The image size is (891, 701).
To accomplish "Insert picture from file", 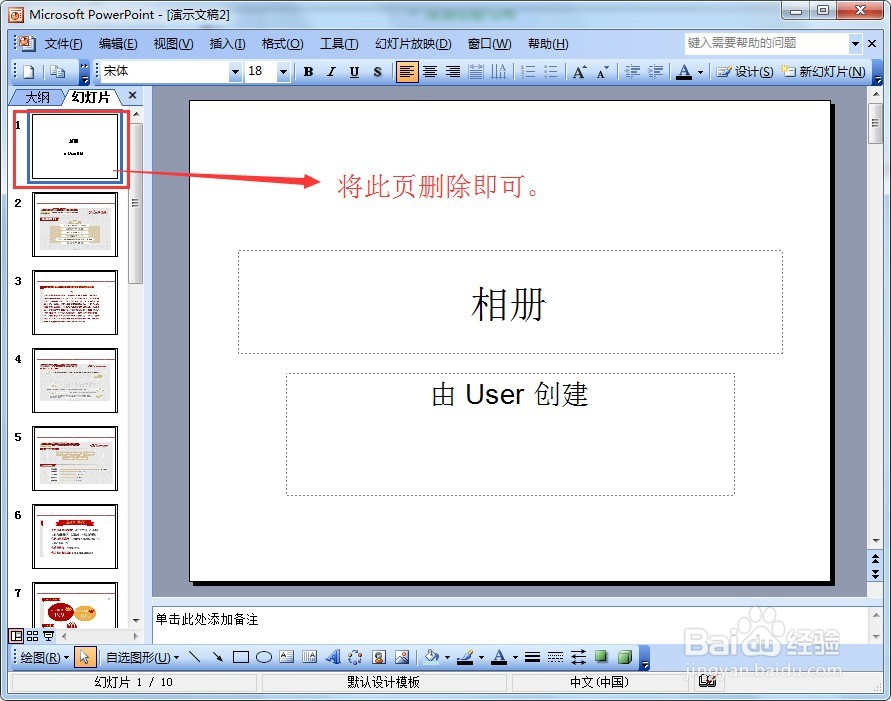I will [x=402, y=657].
